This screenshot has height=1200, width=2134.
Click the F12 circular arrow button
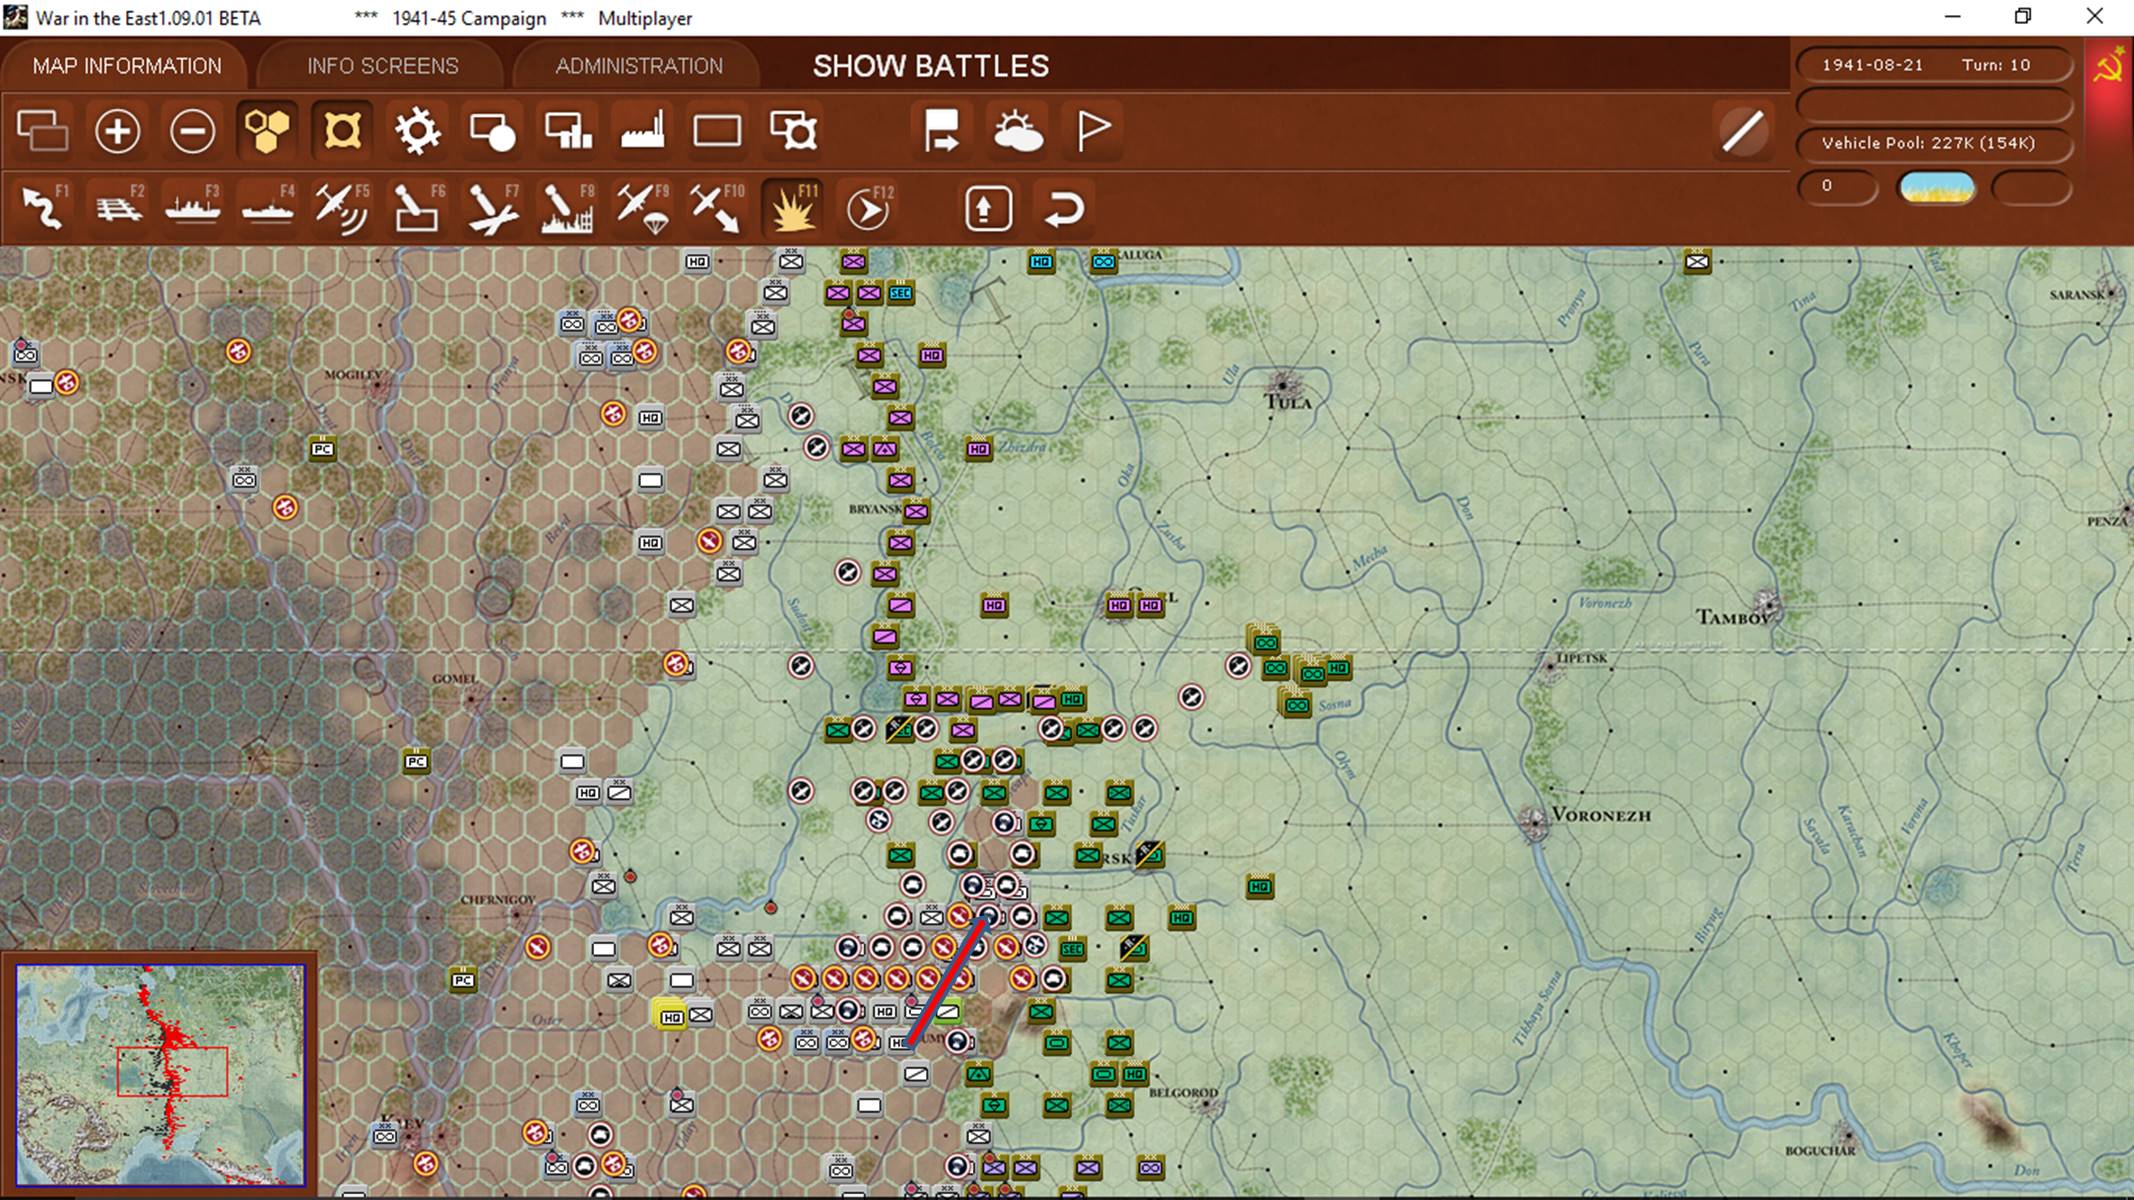[x=868, y=208]
